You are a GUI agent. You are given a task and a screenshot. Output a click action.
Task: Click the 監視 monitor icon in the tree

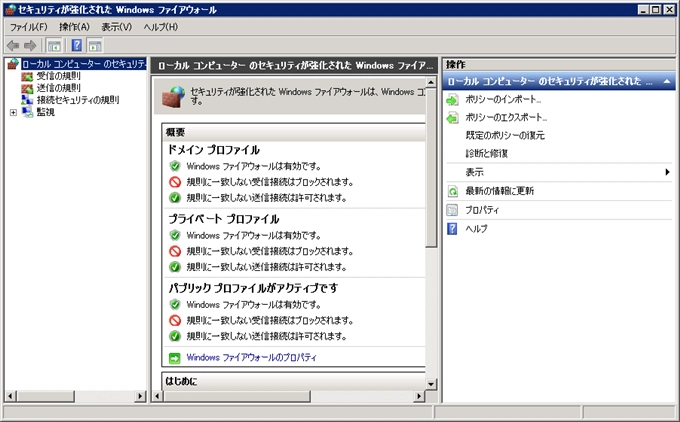[27, 112]
